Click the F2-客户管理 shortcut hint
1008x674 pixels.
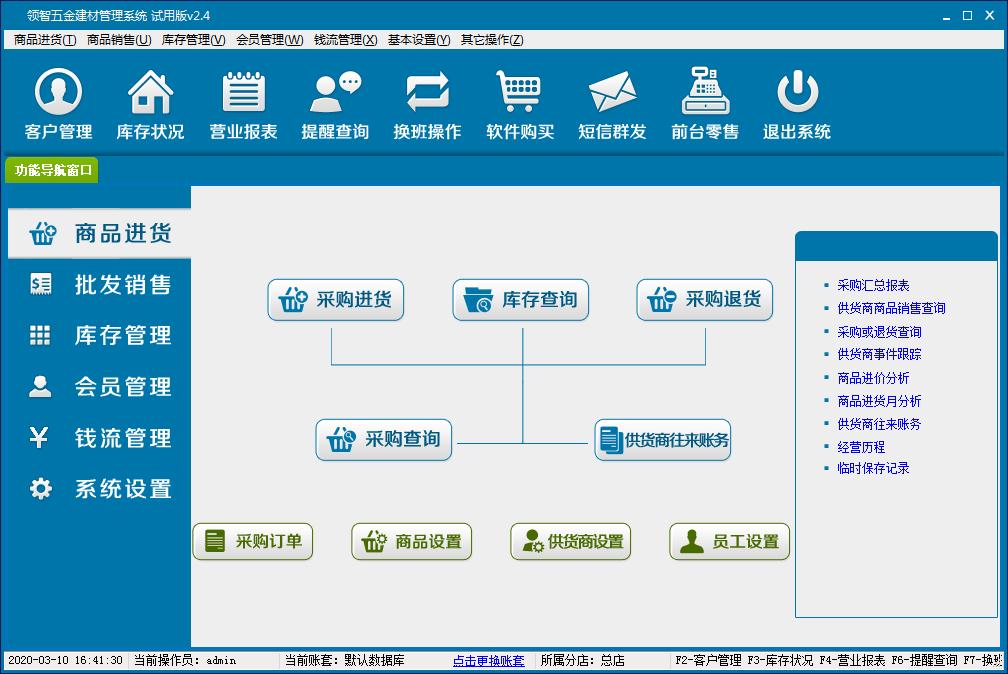tap(708, 660)
